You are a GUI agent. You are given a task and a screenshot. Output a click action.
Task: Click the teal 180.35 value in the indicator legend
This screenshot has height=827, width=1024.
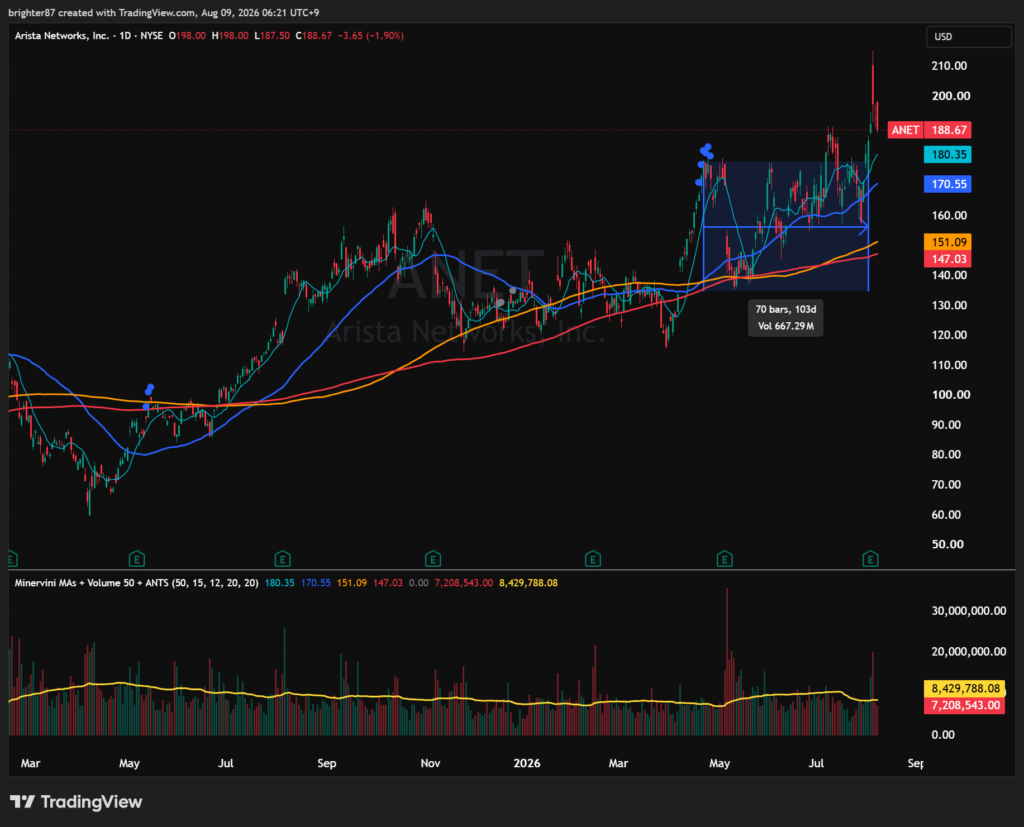coord(280,583)
